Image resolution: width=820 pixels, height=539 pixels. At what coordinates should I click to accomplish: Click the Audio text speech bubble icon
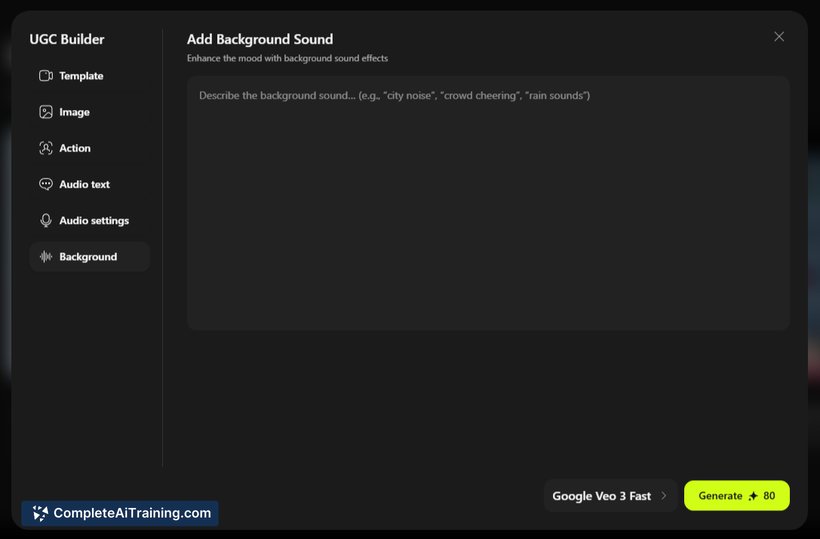(46, 184)
